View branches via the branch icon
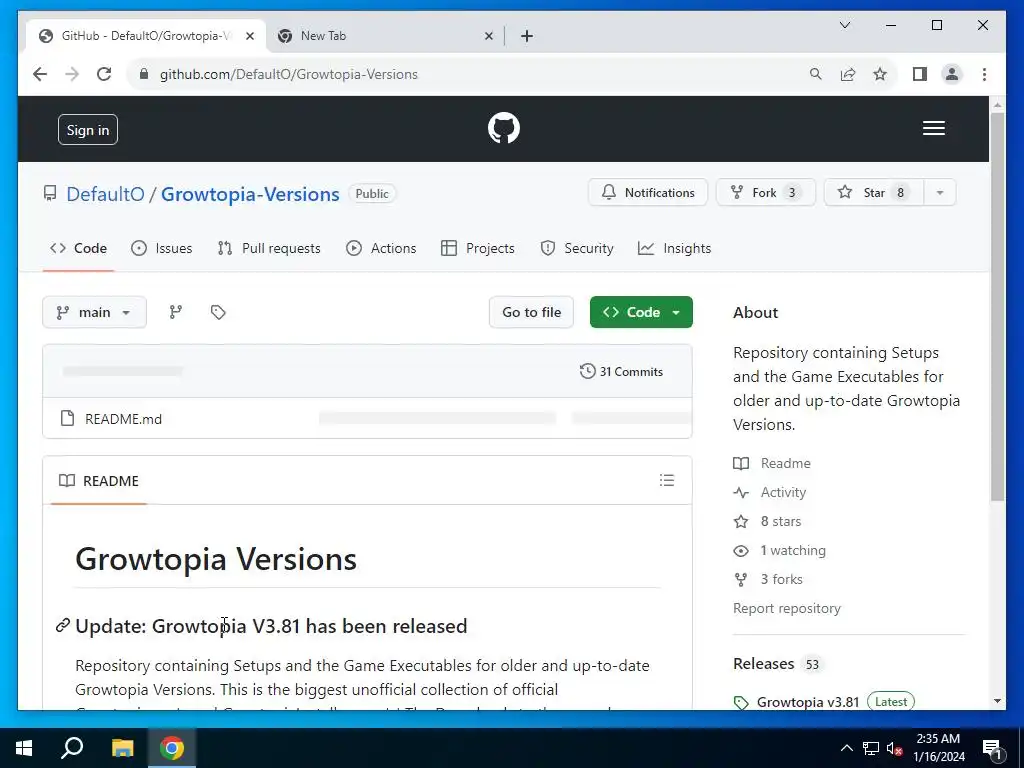 (176, 312)
